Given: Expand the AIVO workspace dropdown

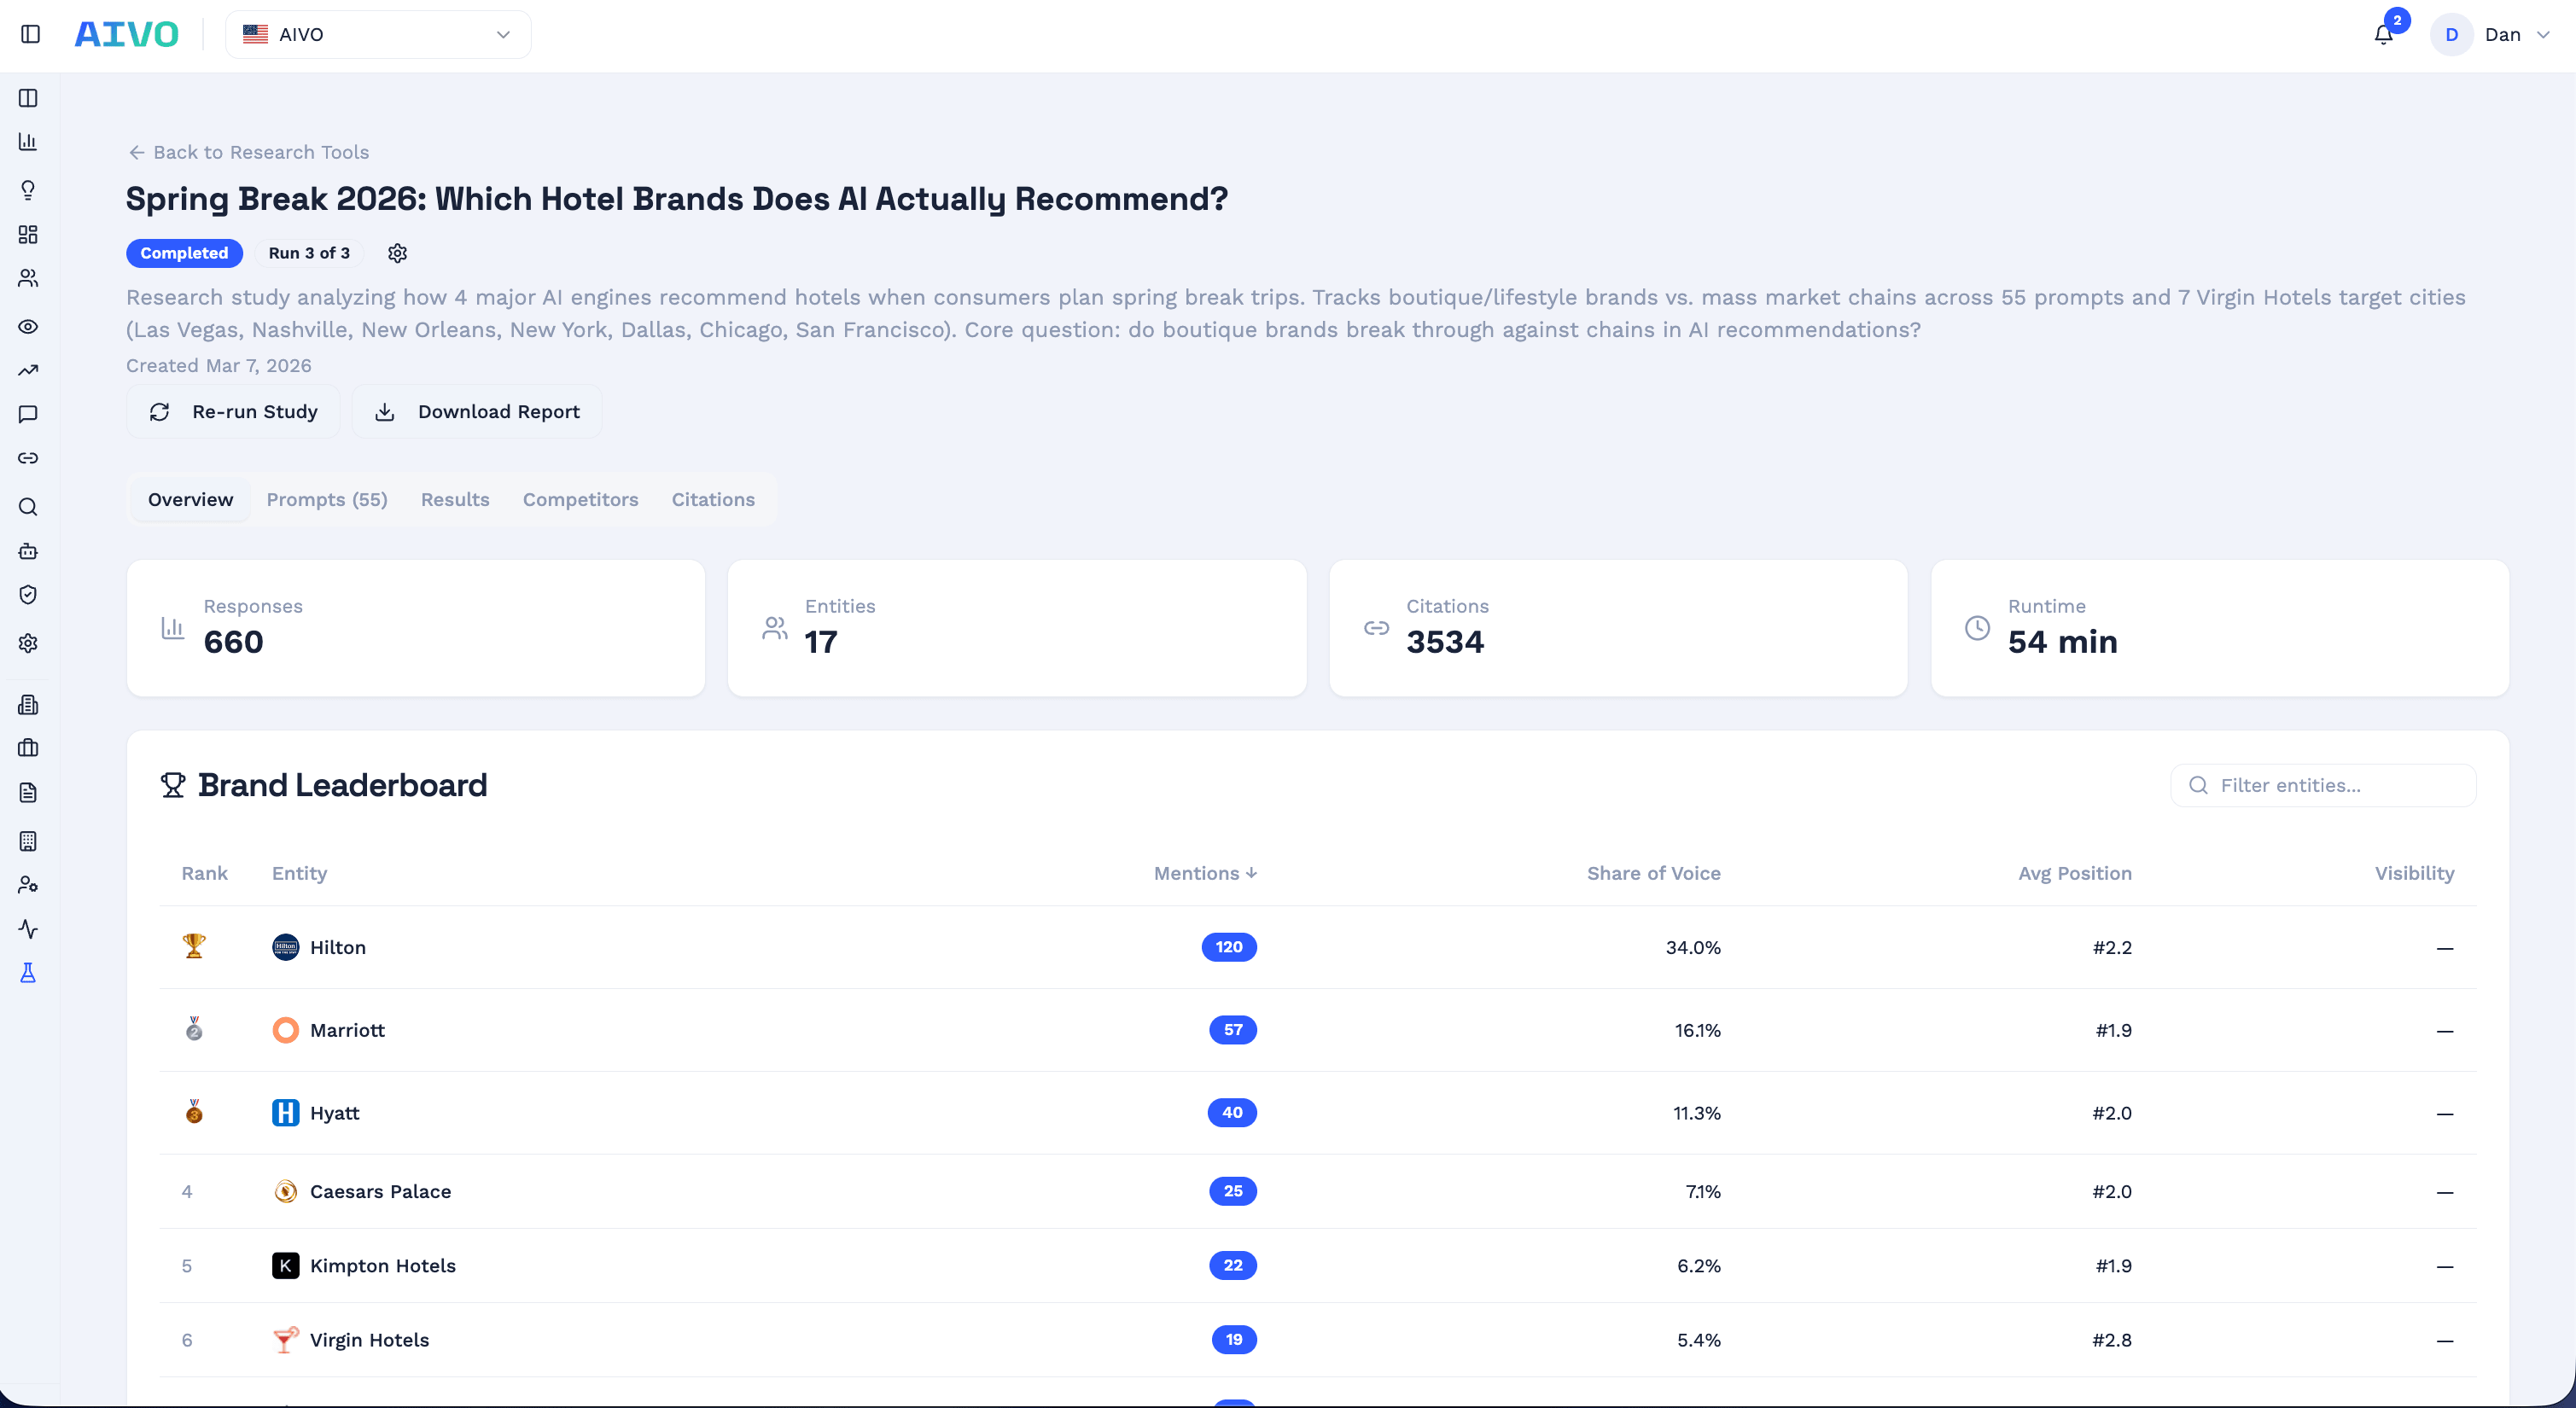Looking at the screenshot, I should point(377,34).
